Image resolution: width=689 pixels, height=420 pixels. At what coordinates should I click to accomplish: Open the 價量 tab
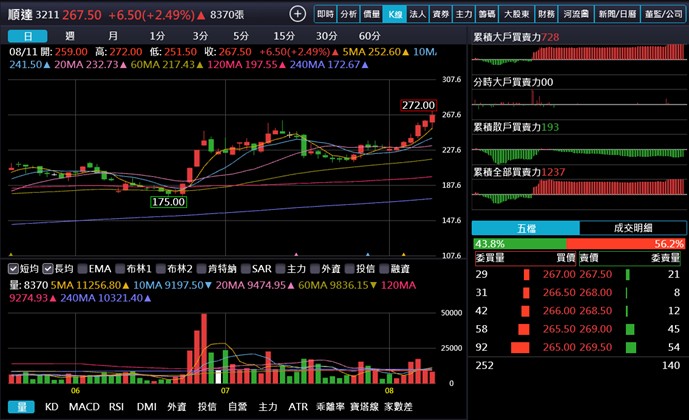coord(371,14)
